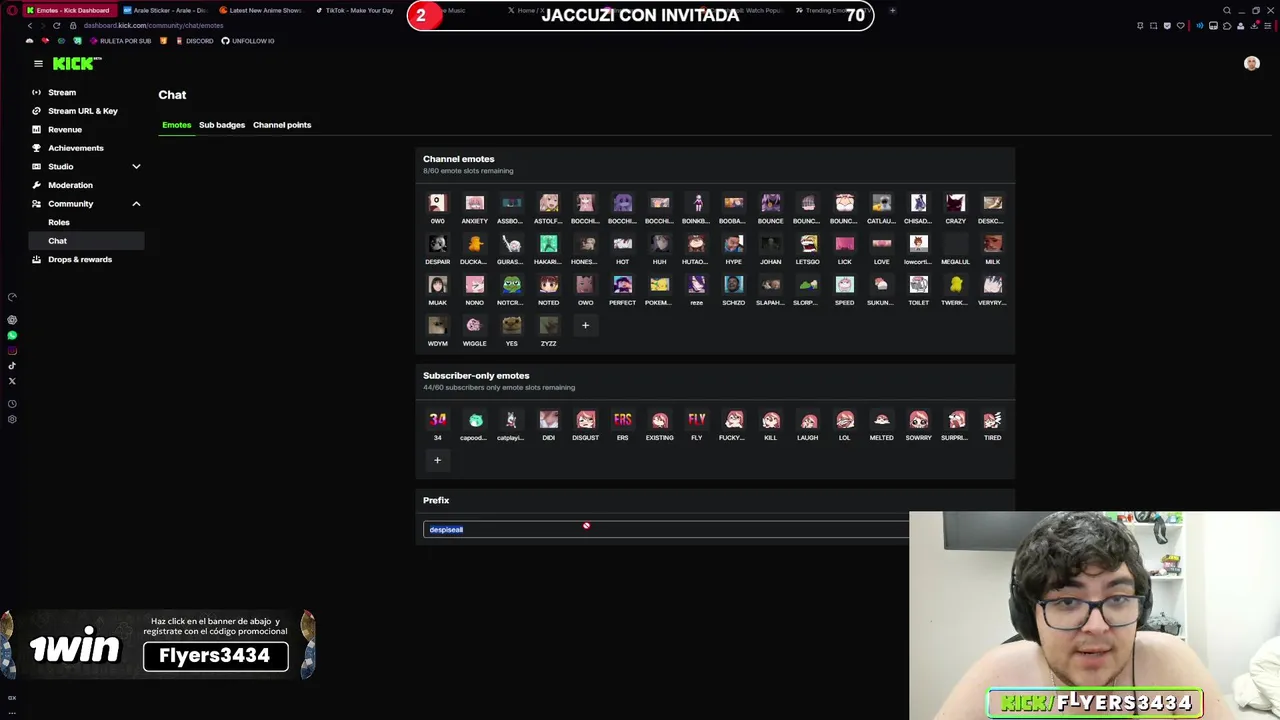Select the LETSGO channel emote

[x=807, y=250]
